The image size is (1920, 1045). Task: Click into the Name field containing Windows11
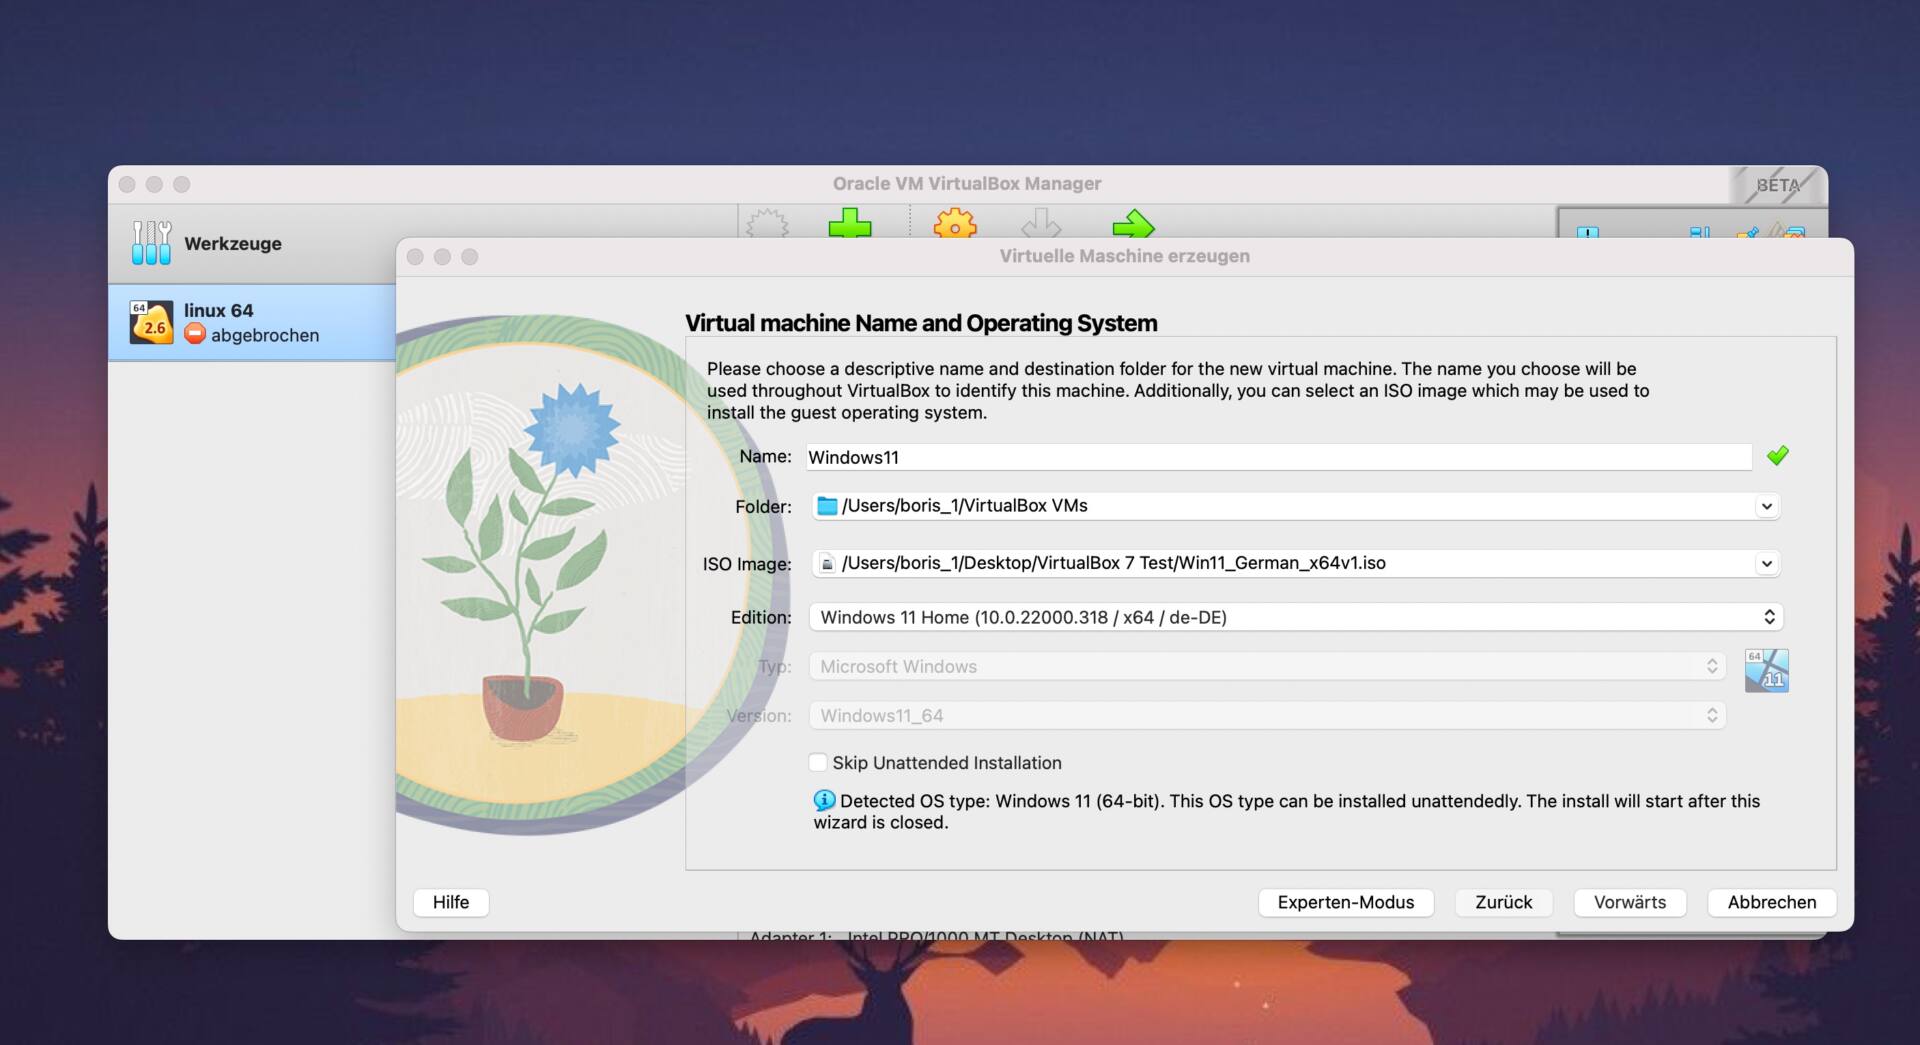click(1278, 457)
